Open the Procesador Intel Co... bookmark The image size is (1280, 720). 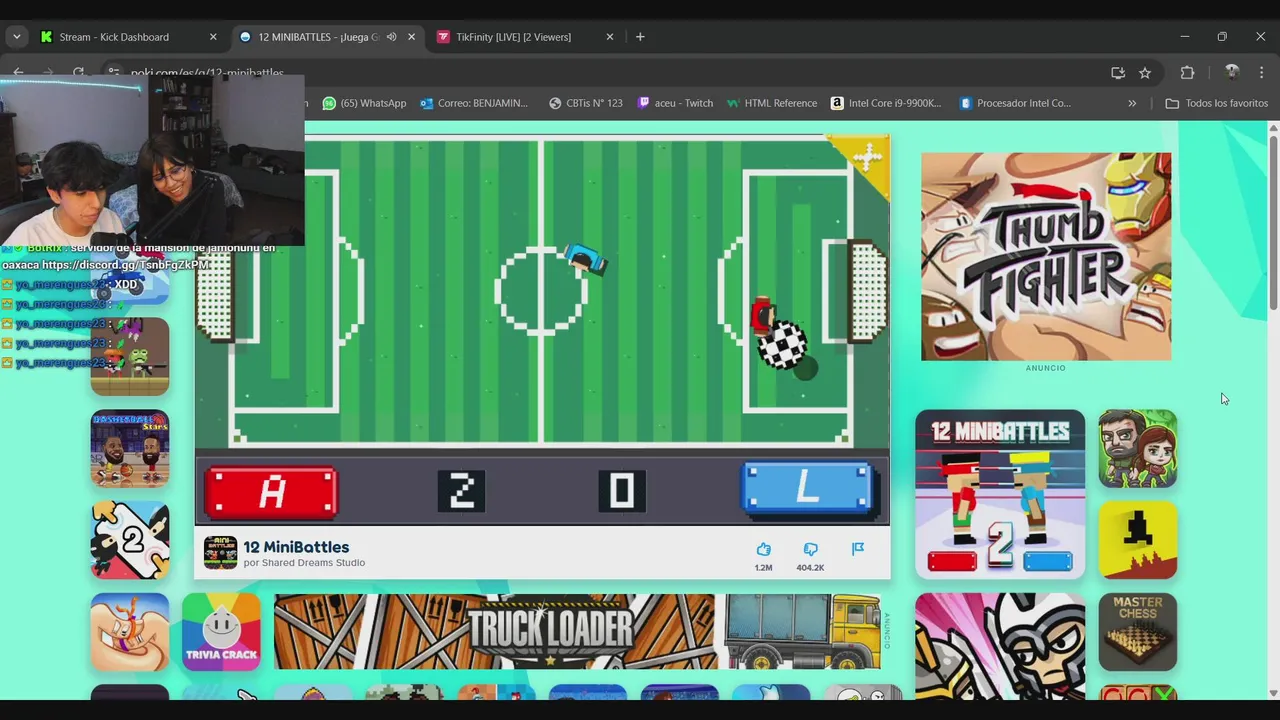click(1014, 103)
